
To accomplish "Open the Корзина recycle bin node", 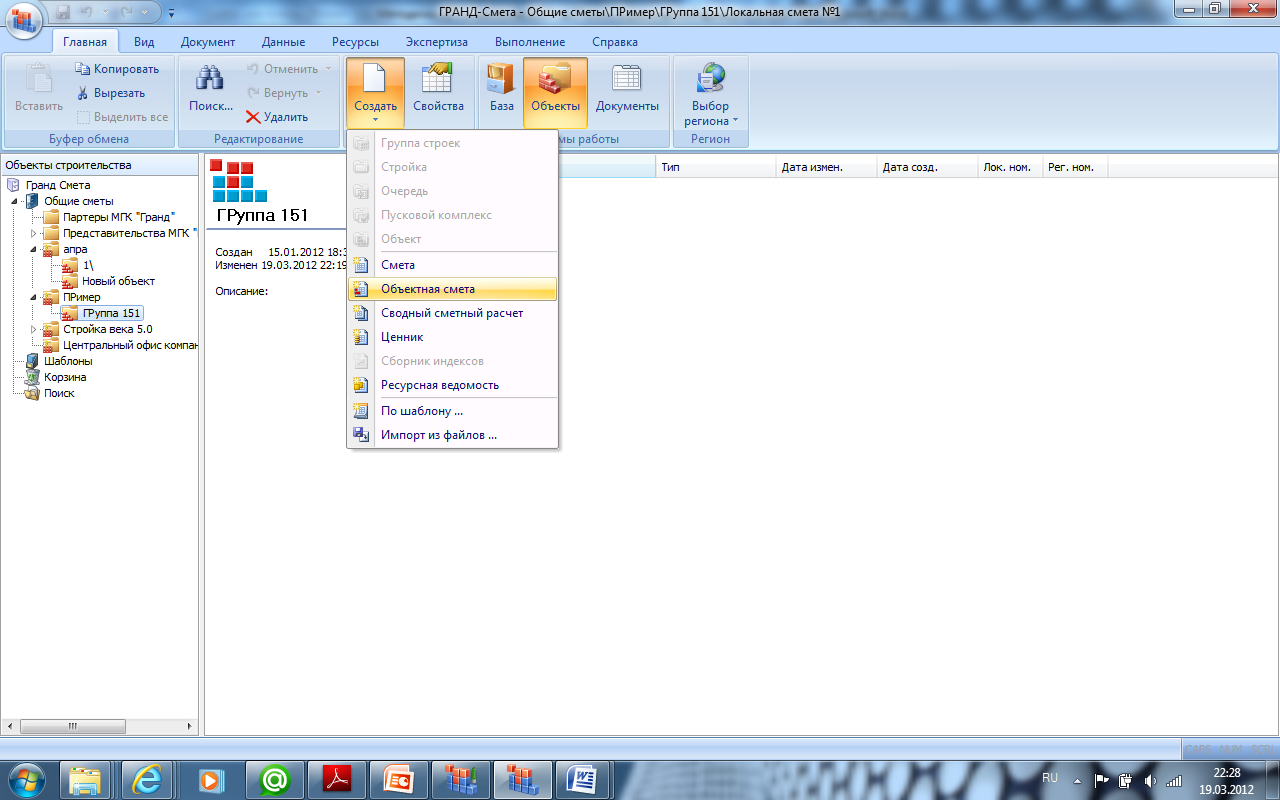I will pos(65,377).
